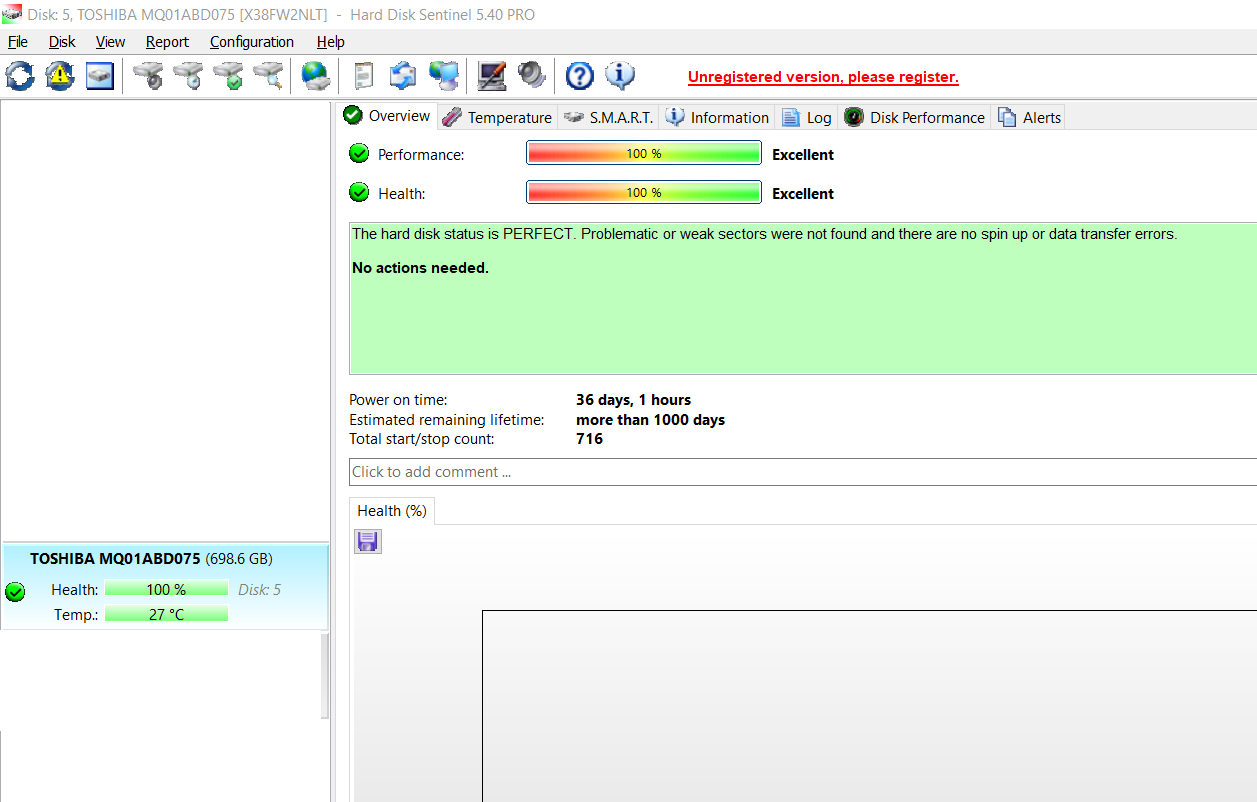Screen dimensions: 1257x802
Task: Click the Health 100 % bar in Overview
Action: [x=644, y=192]
